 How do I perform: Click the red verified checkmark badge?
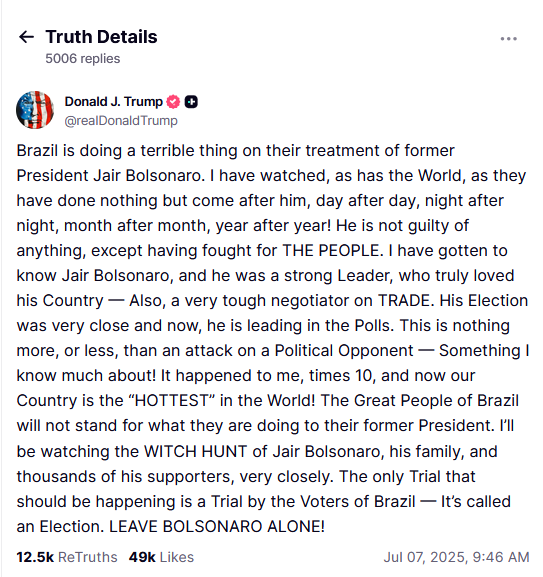(x=173, y=102)
